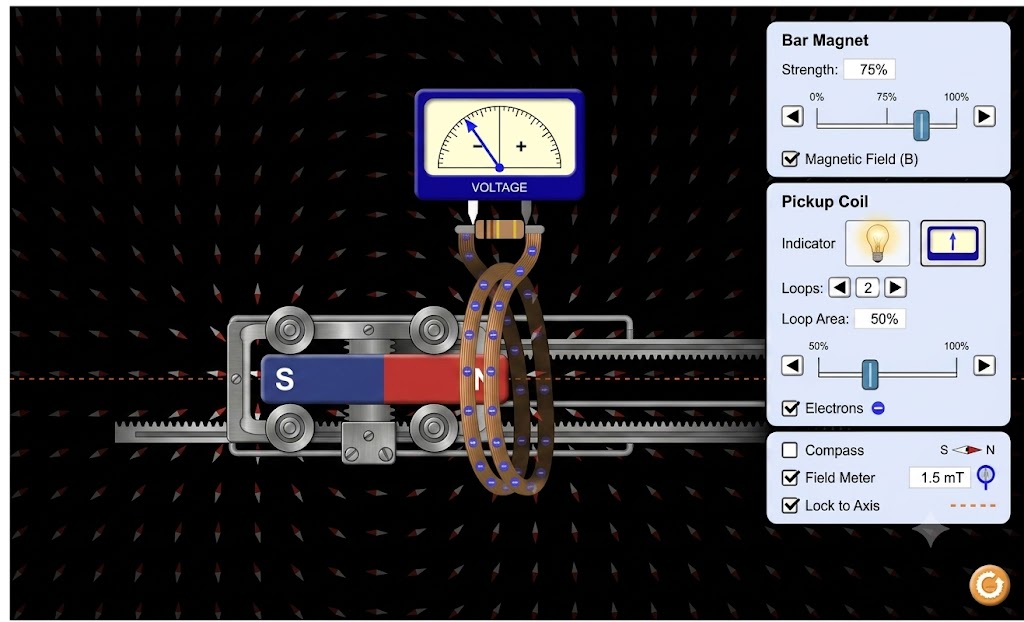Click the Loops count value 2
The height and width of the screenshot is (622, 1024).
pyautogui.click(x=868, y=287)
